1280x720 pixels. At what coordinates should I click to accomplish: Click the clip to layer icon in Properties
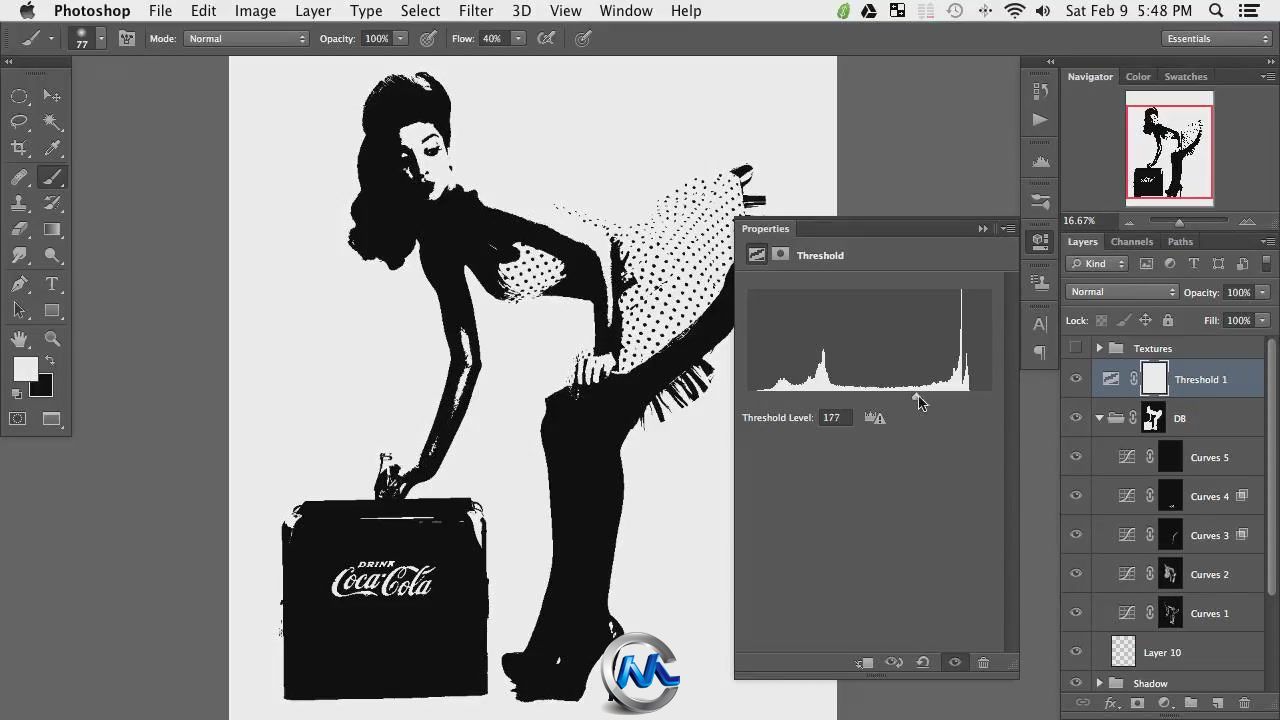point(865,662)
